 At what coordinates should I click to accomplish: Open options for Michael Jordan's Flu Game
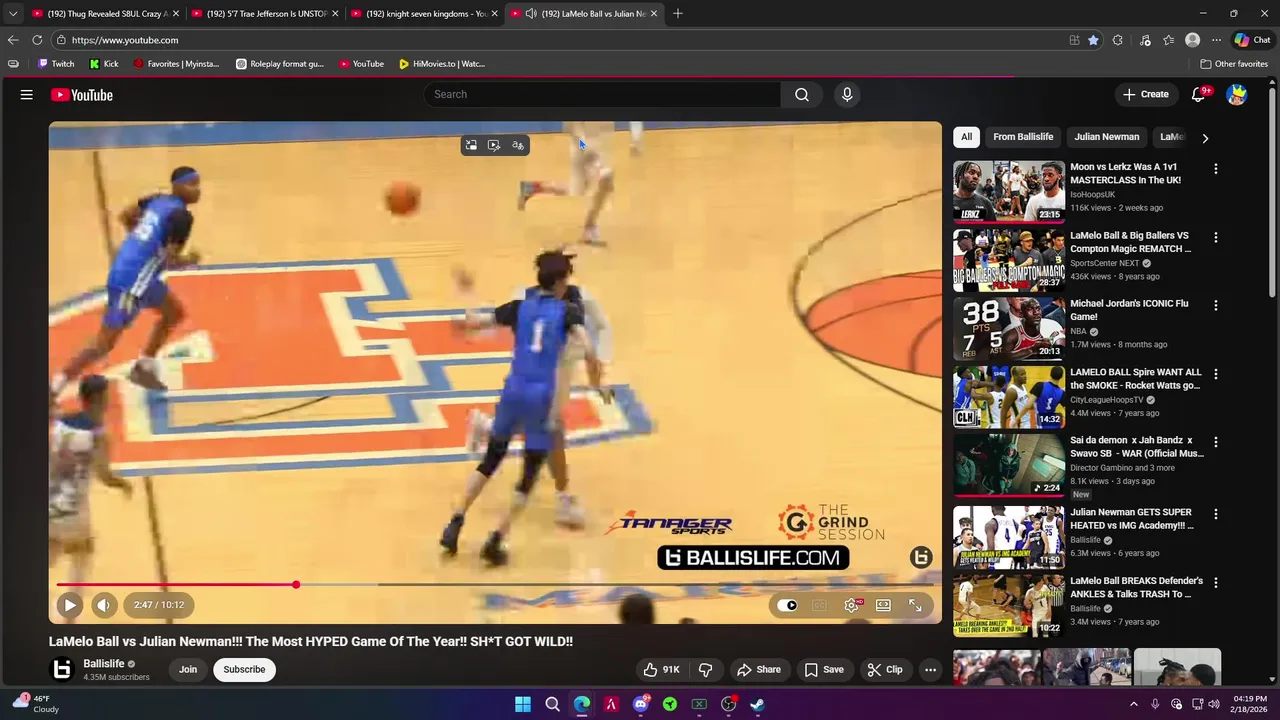[x=1216, y=306]
